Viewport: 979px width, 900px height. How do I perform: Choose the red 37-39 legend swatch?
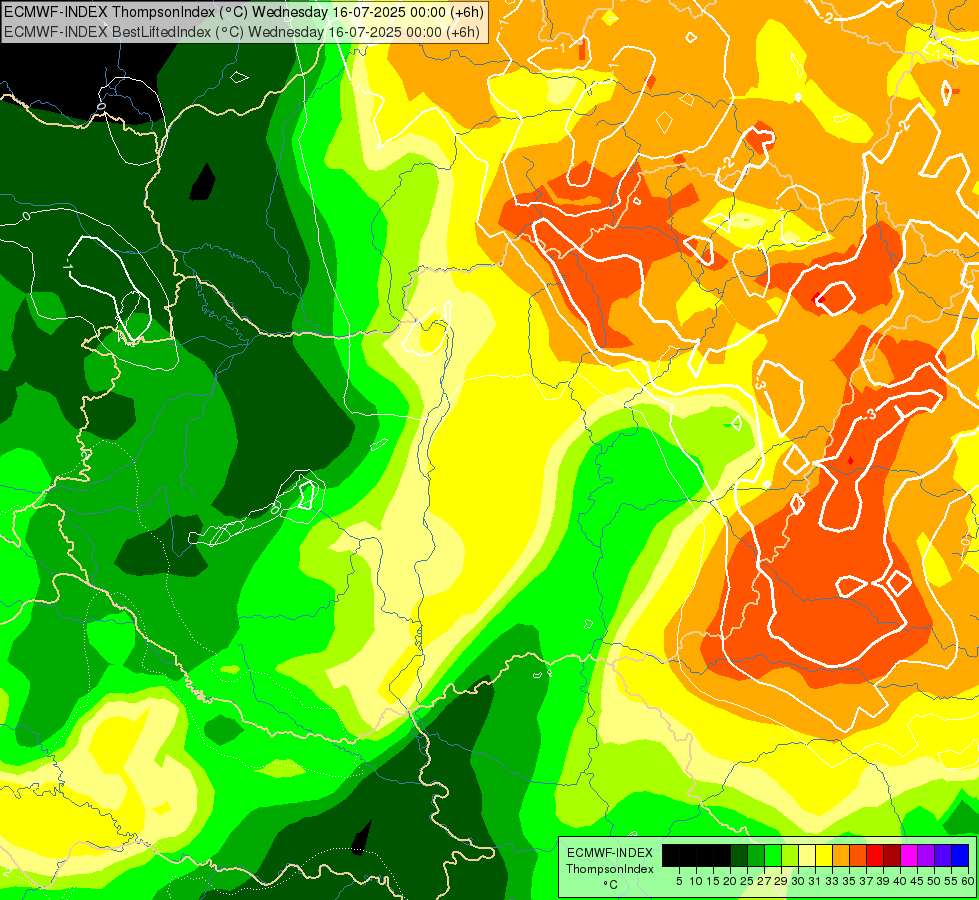pos(875,855)
